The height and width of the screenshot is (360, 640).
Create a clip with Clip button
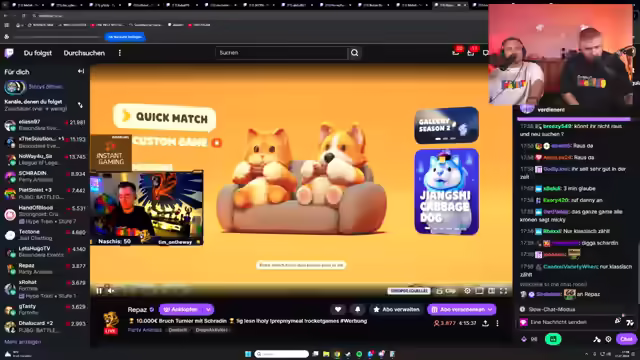(446, 291)
